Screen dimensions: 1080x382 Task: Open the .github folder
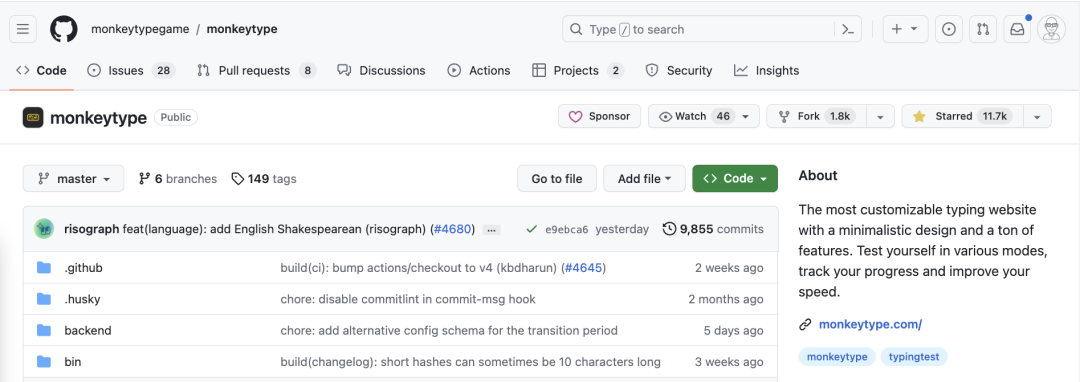[x=83, y=267]
